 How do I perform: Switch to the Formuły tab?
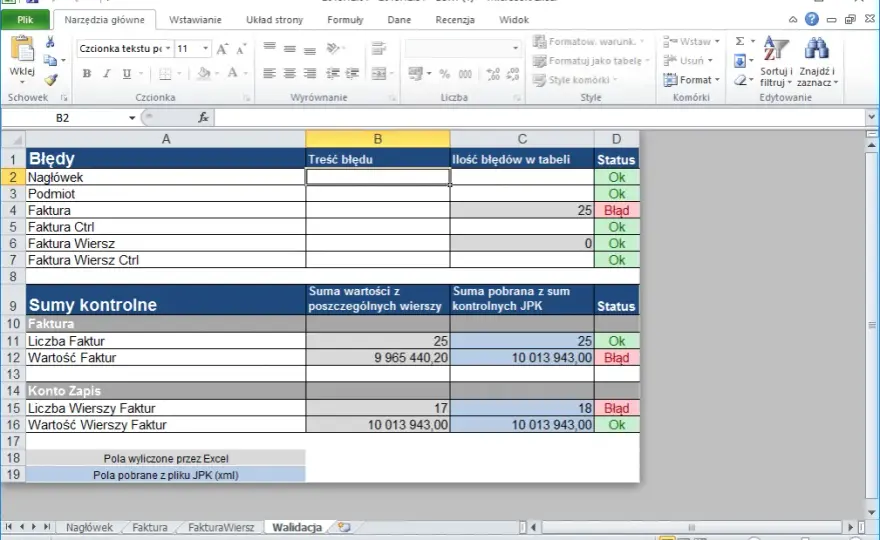345,20
